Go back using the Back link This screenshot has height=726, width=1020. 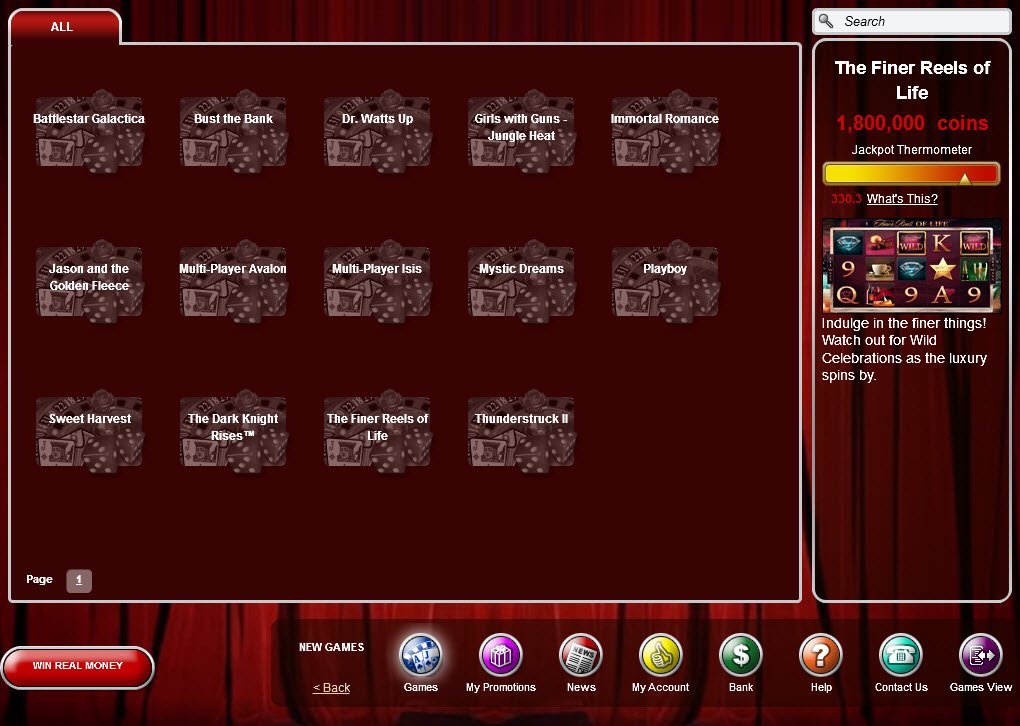tap(331, 688)
